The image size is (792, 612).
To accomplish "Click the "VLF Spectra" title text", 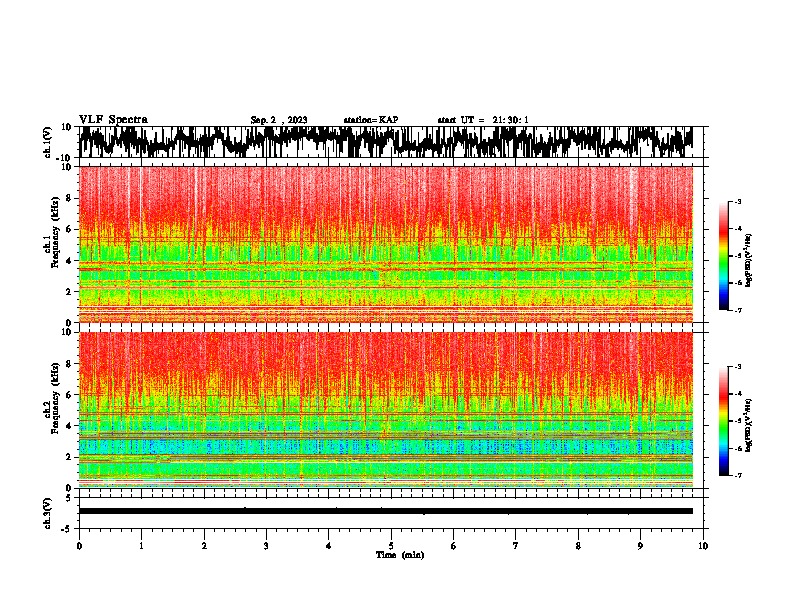I will click(x=113, y=120).
